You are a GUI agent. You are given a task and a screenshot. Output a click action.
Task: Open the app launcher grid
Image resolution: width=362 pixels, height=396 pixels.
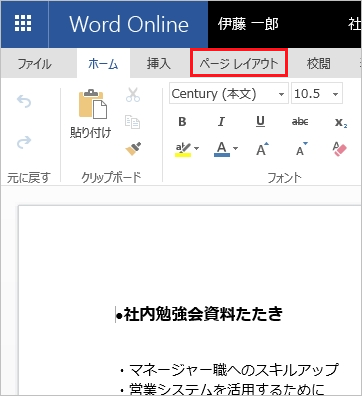23,24
